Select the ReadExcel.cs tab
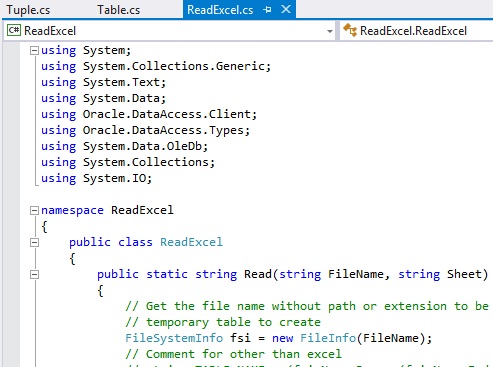493x367 pixels. (x=220, y=10)
